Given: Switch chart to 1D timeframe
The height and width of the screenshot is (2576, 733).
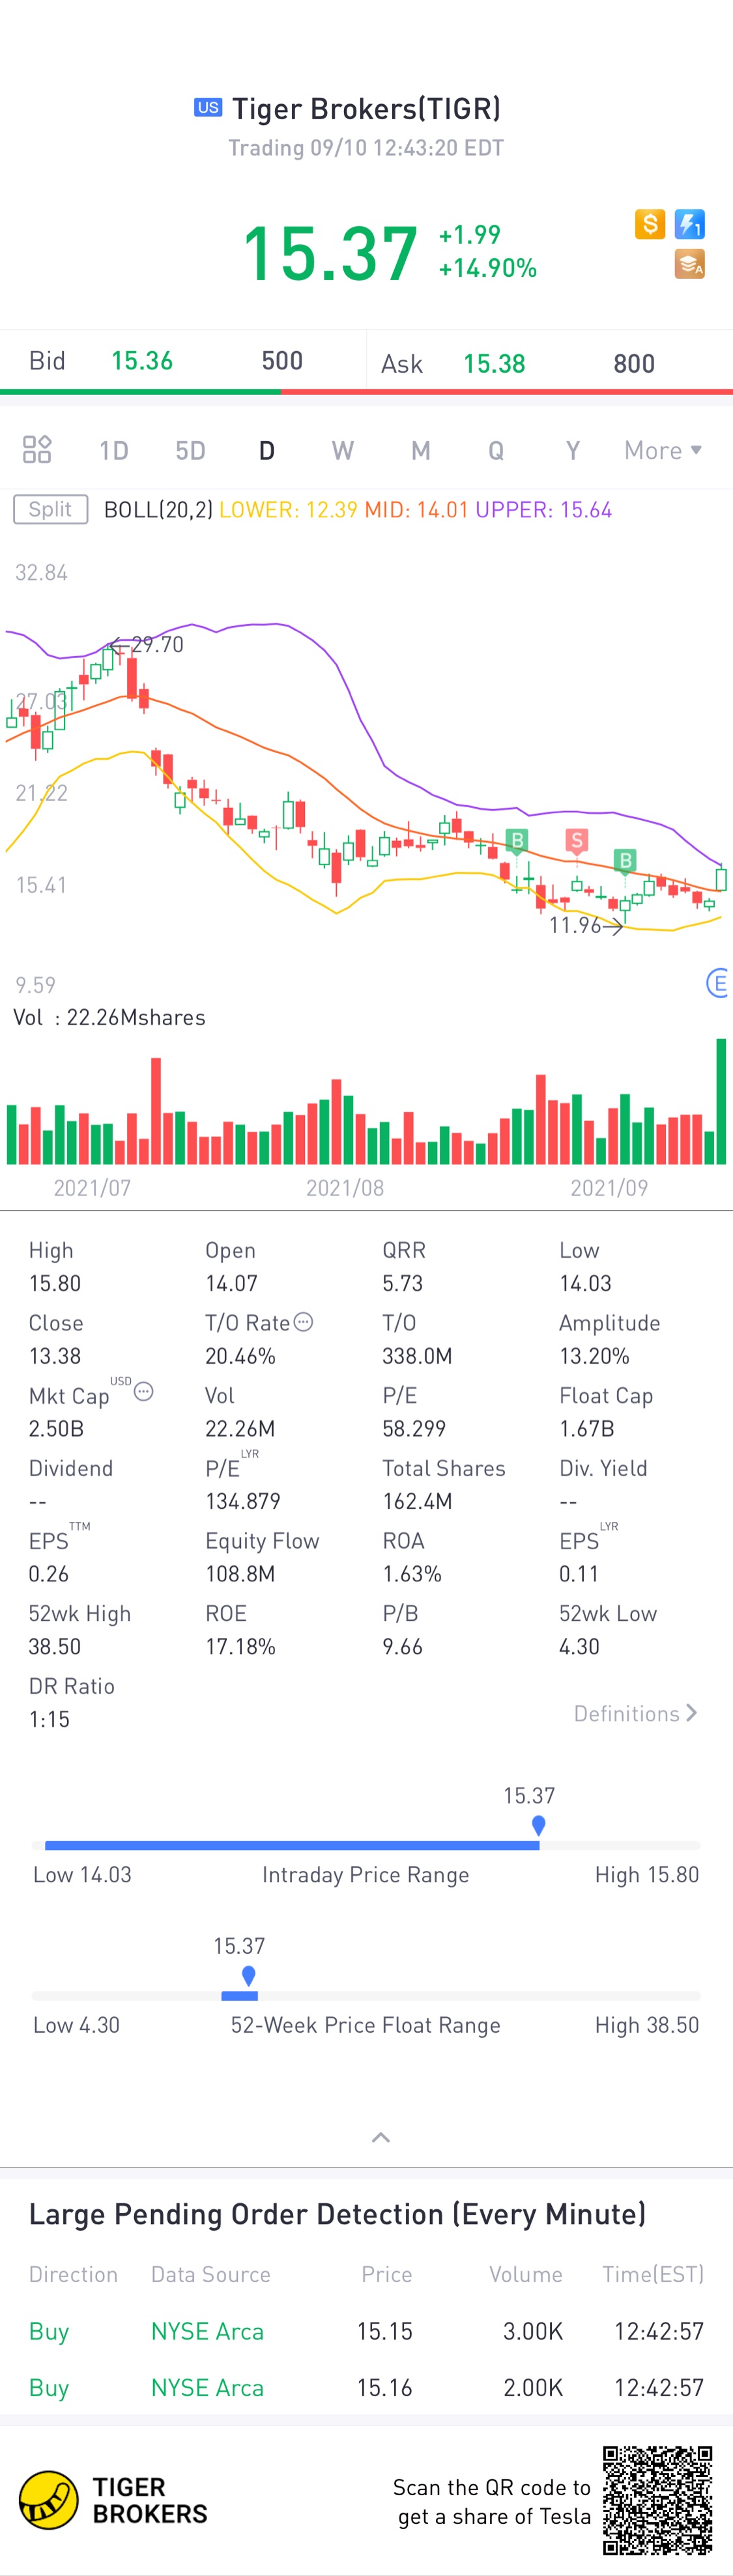Looking at the screenshot, I should 114,451.
